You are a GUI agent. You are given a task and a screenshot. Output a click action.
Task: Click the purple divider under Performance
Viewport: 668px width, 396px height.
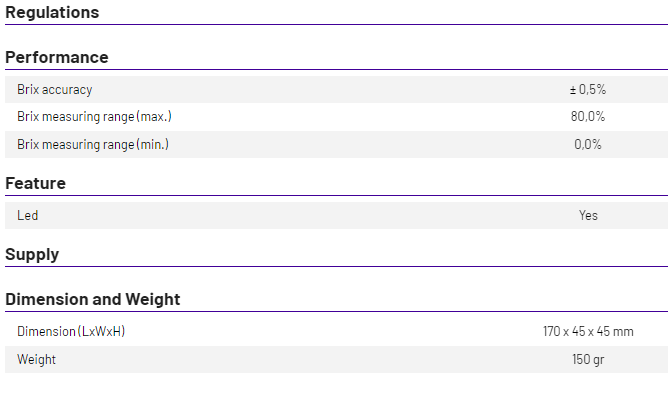tap(337, 69)
